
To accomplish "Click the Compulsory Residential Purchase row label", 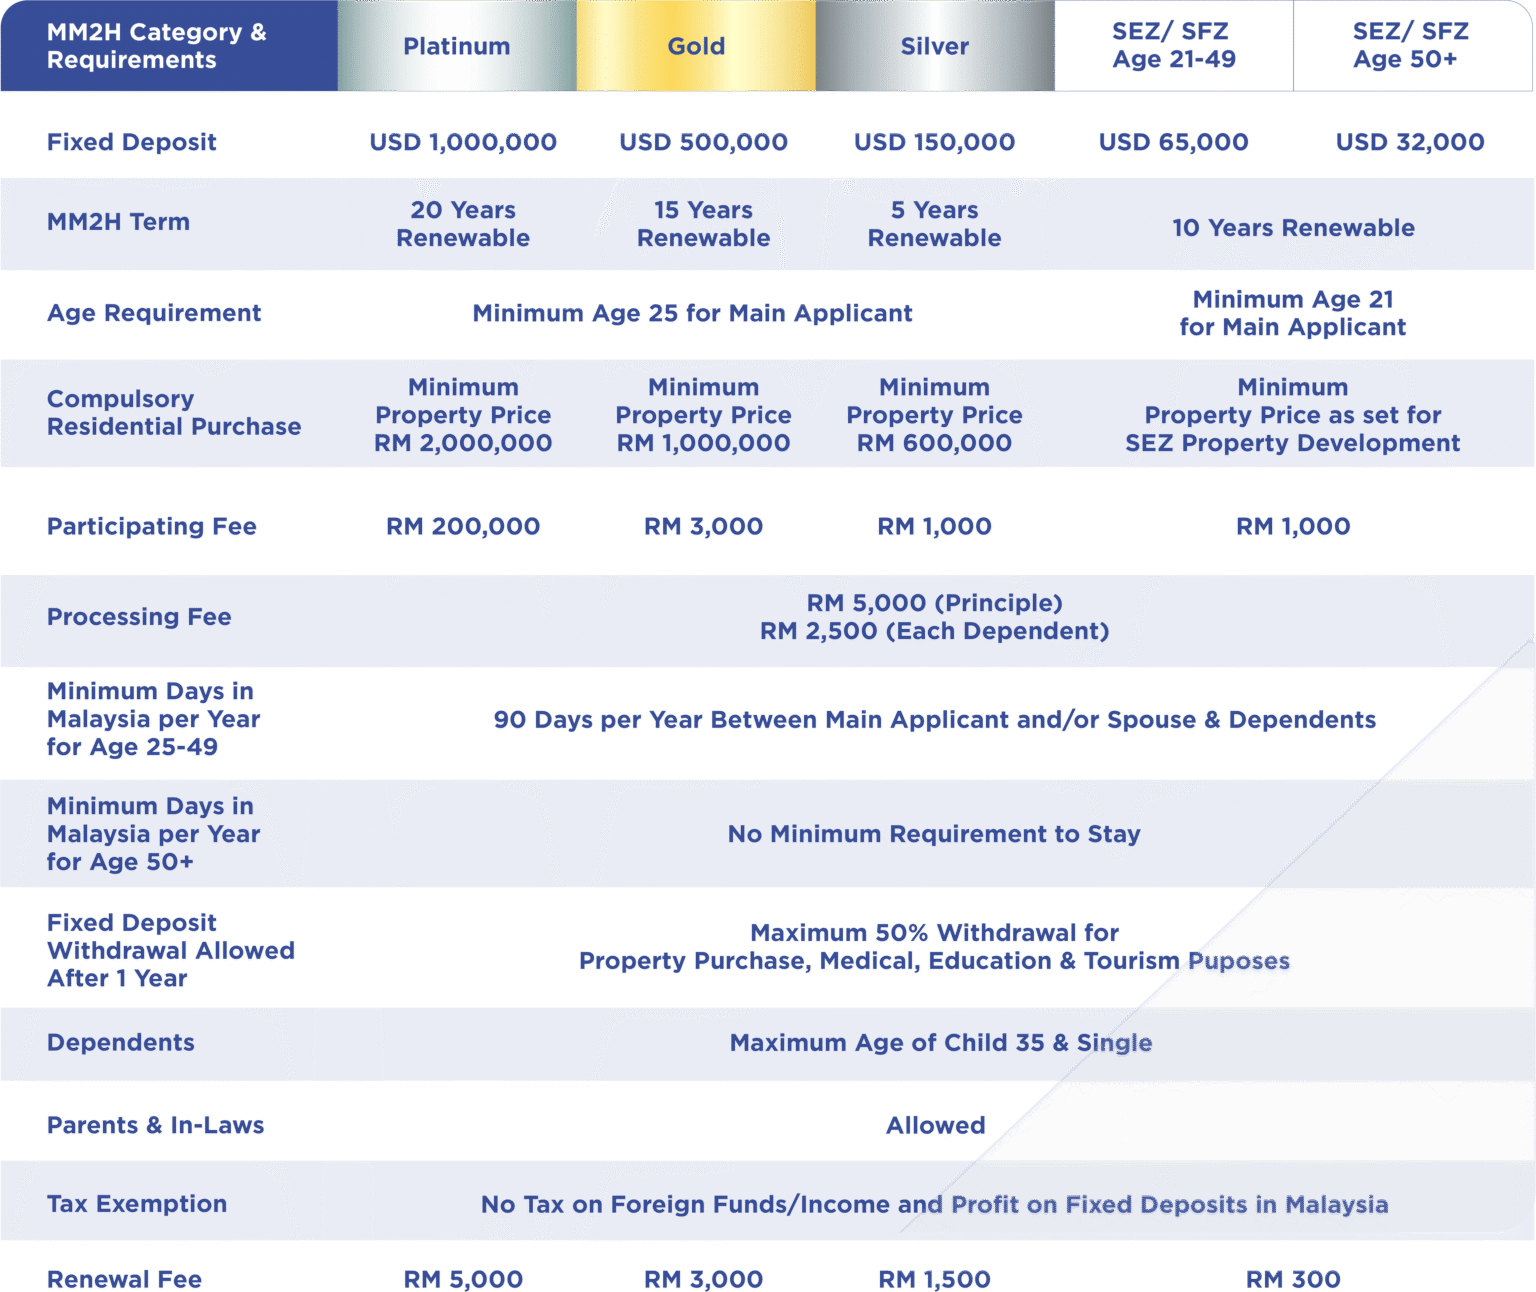I will tap(173, 412).
